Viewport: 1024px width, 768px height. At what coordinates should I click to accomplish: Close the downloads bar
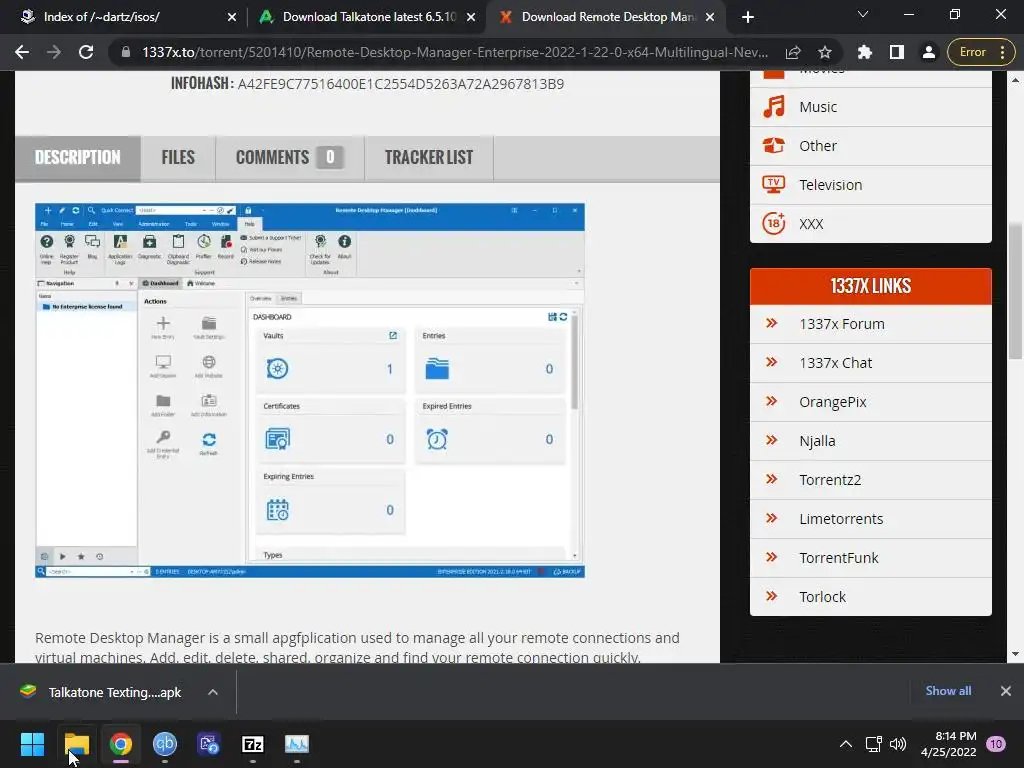[1006, 691]
